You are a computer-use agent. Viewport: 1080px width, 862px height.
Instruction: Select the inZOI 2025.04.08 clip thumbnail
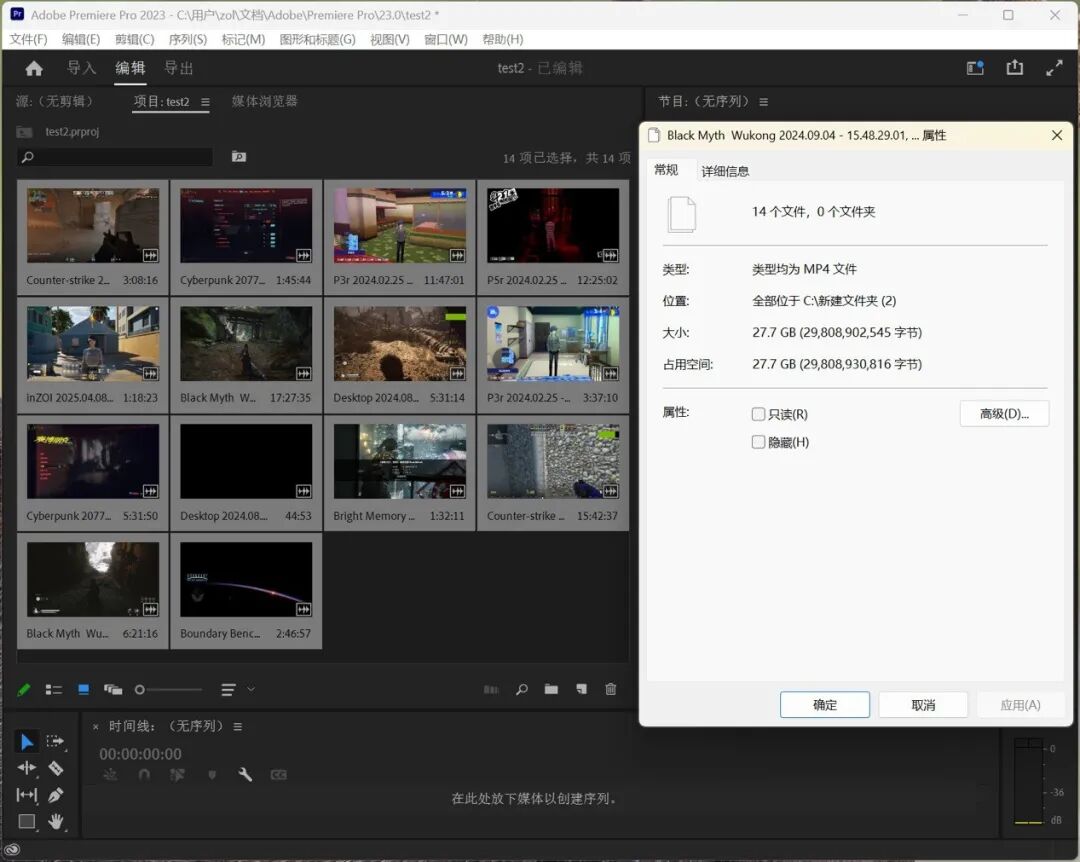coord(93,343)
